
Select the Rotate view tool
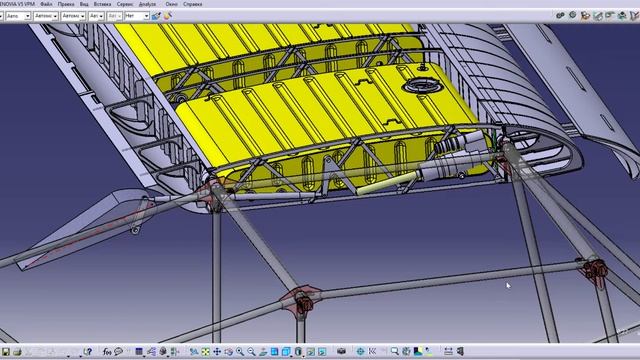click(228, 351)
